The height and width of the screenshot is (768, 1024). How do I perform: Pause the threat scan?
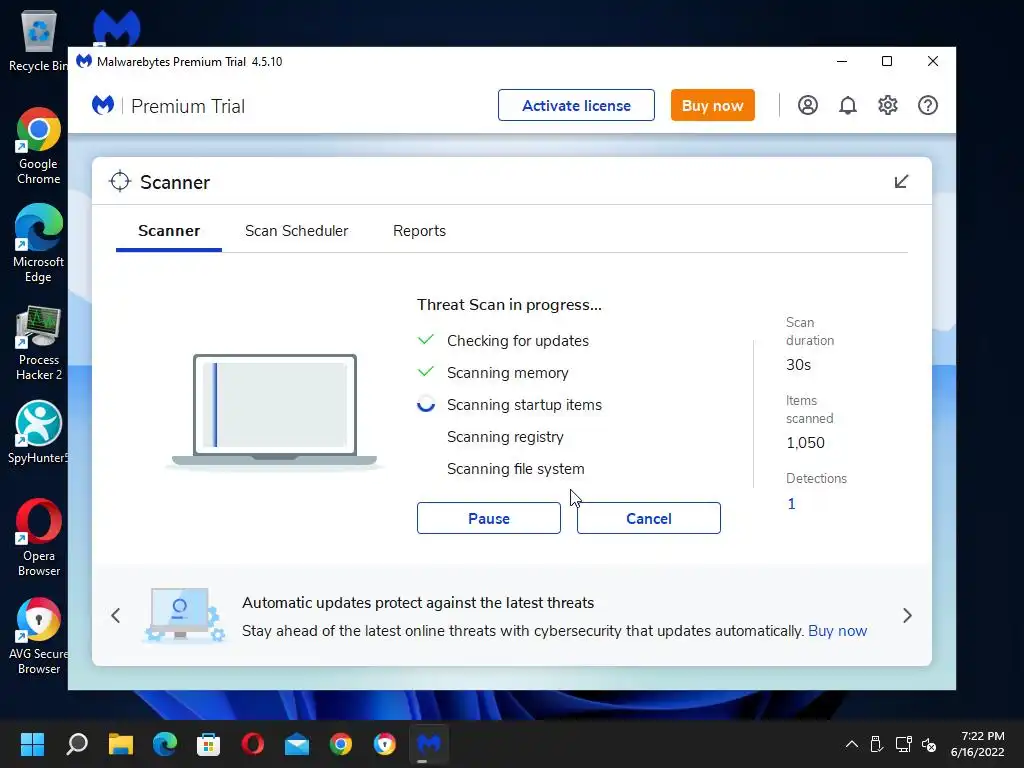(x=488, y=518)
